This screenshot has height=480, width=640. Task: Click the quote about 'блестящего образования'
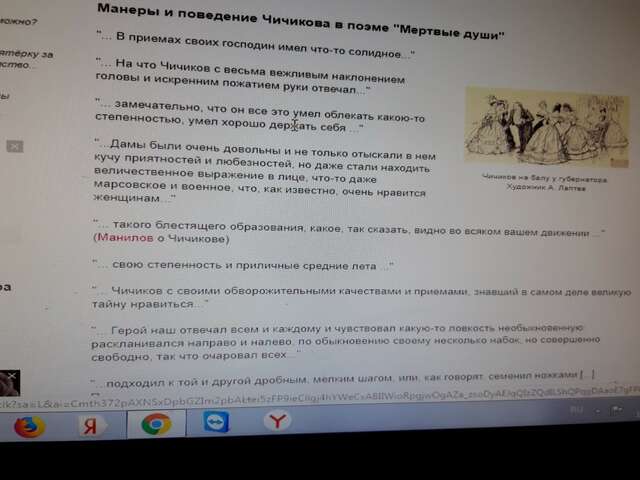(x=349, y=231)
